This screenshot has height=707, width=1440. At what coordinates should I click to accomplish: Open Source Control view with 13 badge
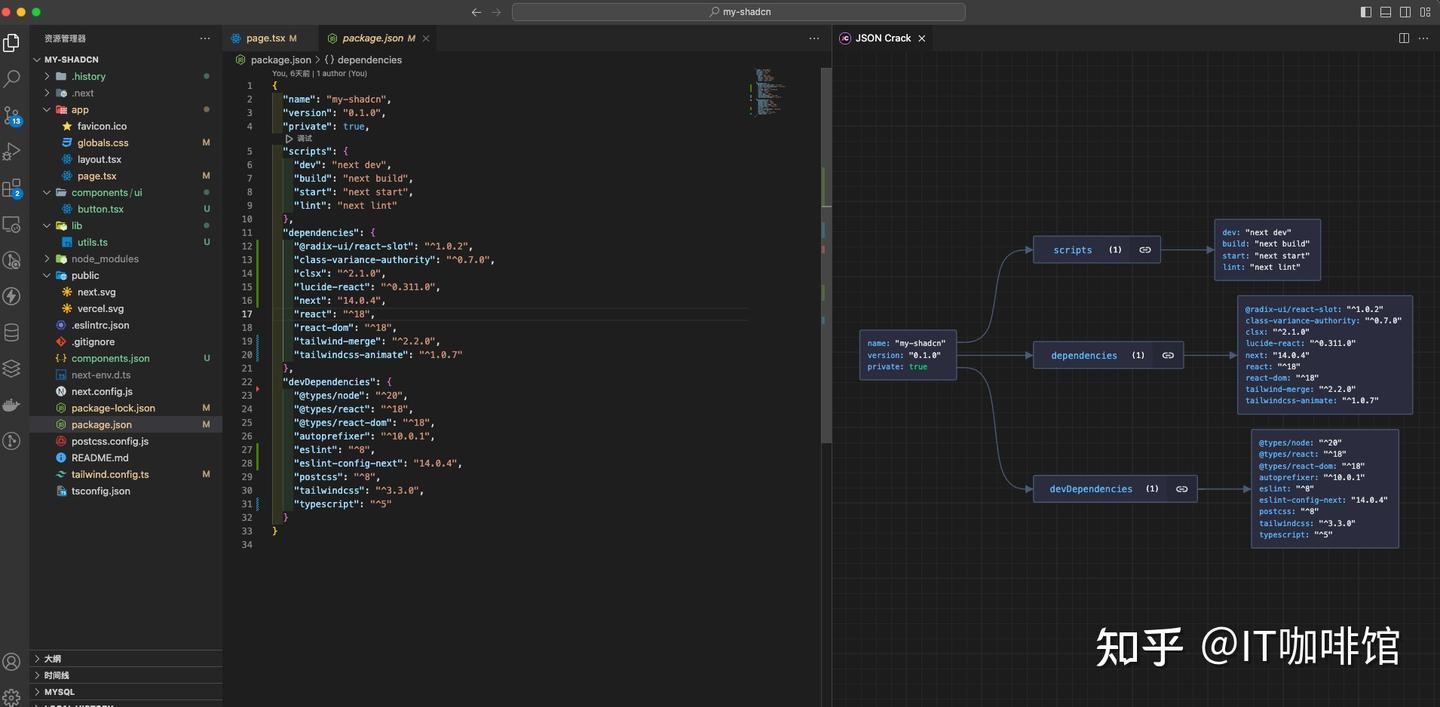tap(12, 116)
